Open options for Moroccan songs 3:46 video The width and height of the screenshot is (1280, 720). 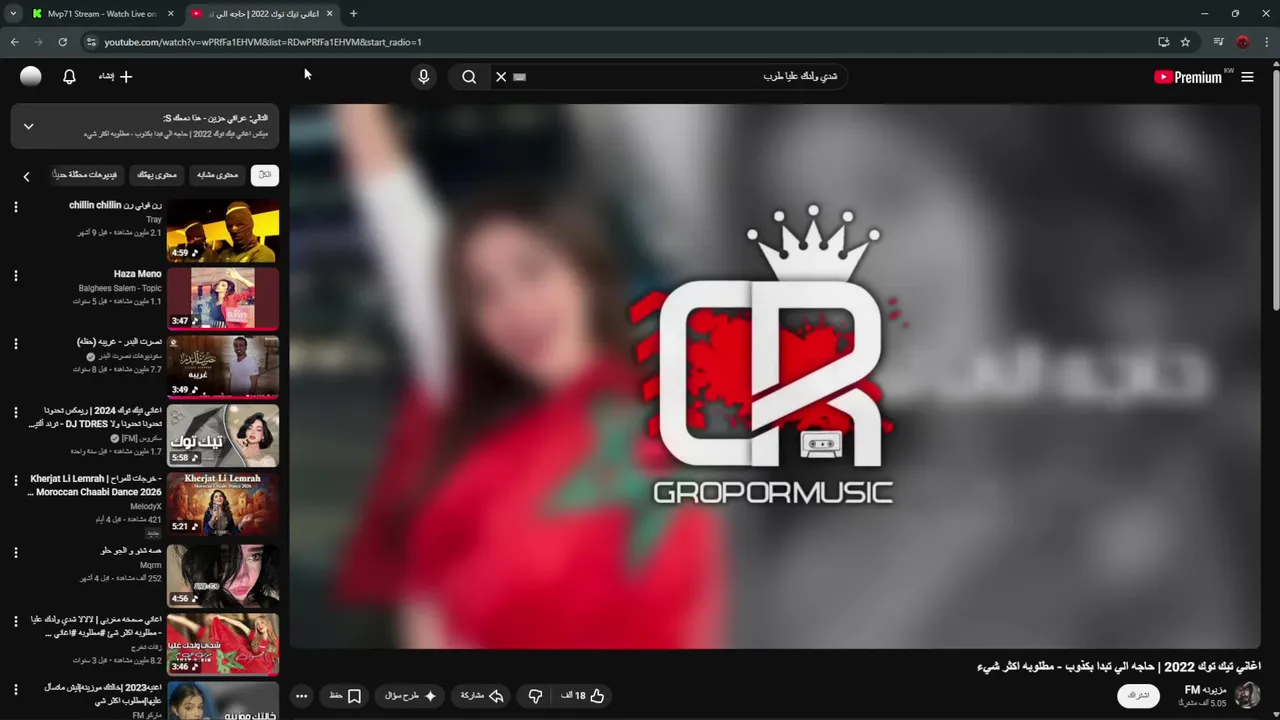point(15,621)
